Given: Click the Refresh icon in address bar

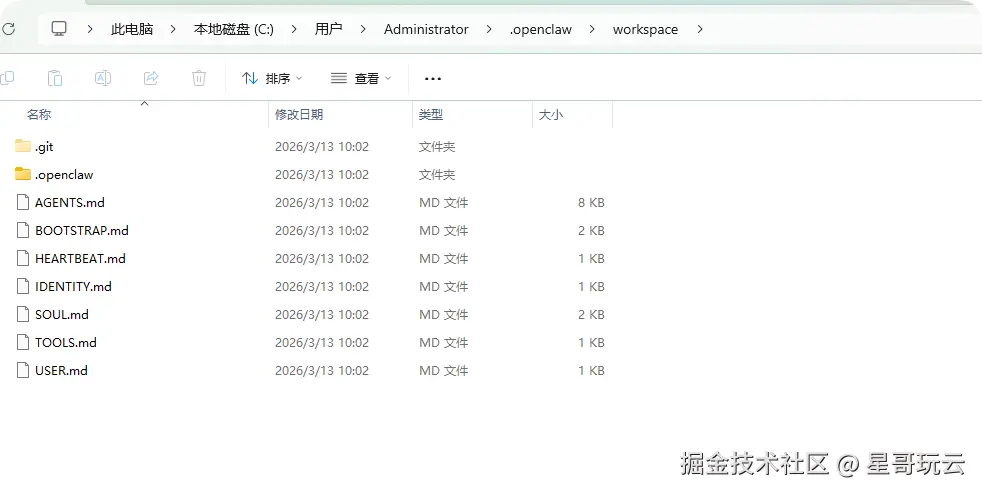Looking at the screenshot, I should click(x=8, y=29).
